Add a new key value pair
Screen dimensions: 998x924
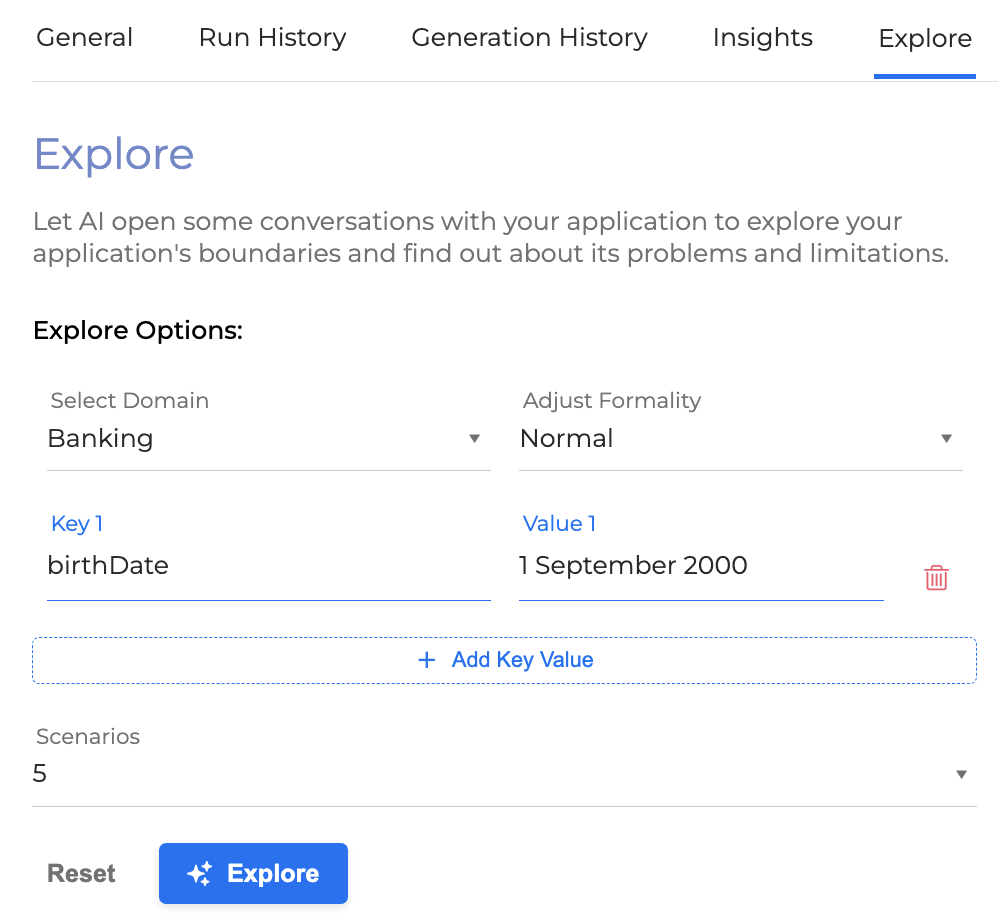coord(504,660)
